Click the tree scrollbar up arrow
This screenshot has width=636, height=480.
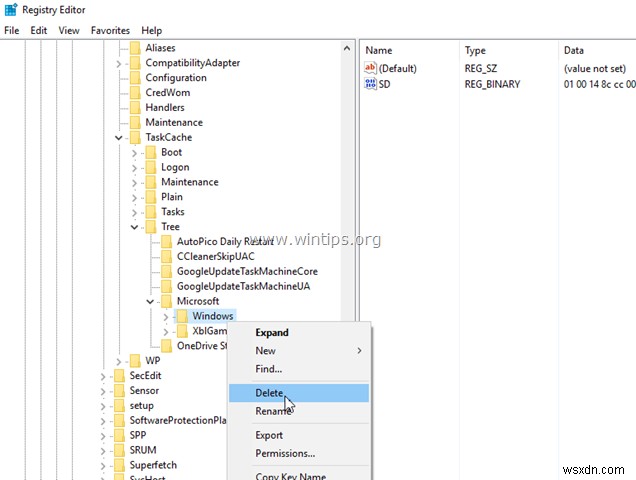[347, 48]
